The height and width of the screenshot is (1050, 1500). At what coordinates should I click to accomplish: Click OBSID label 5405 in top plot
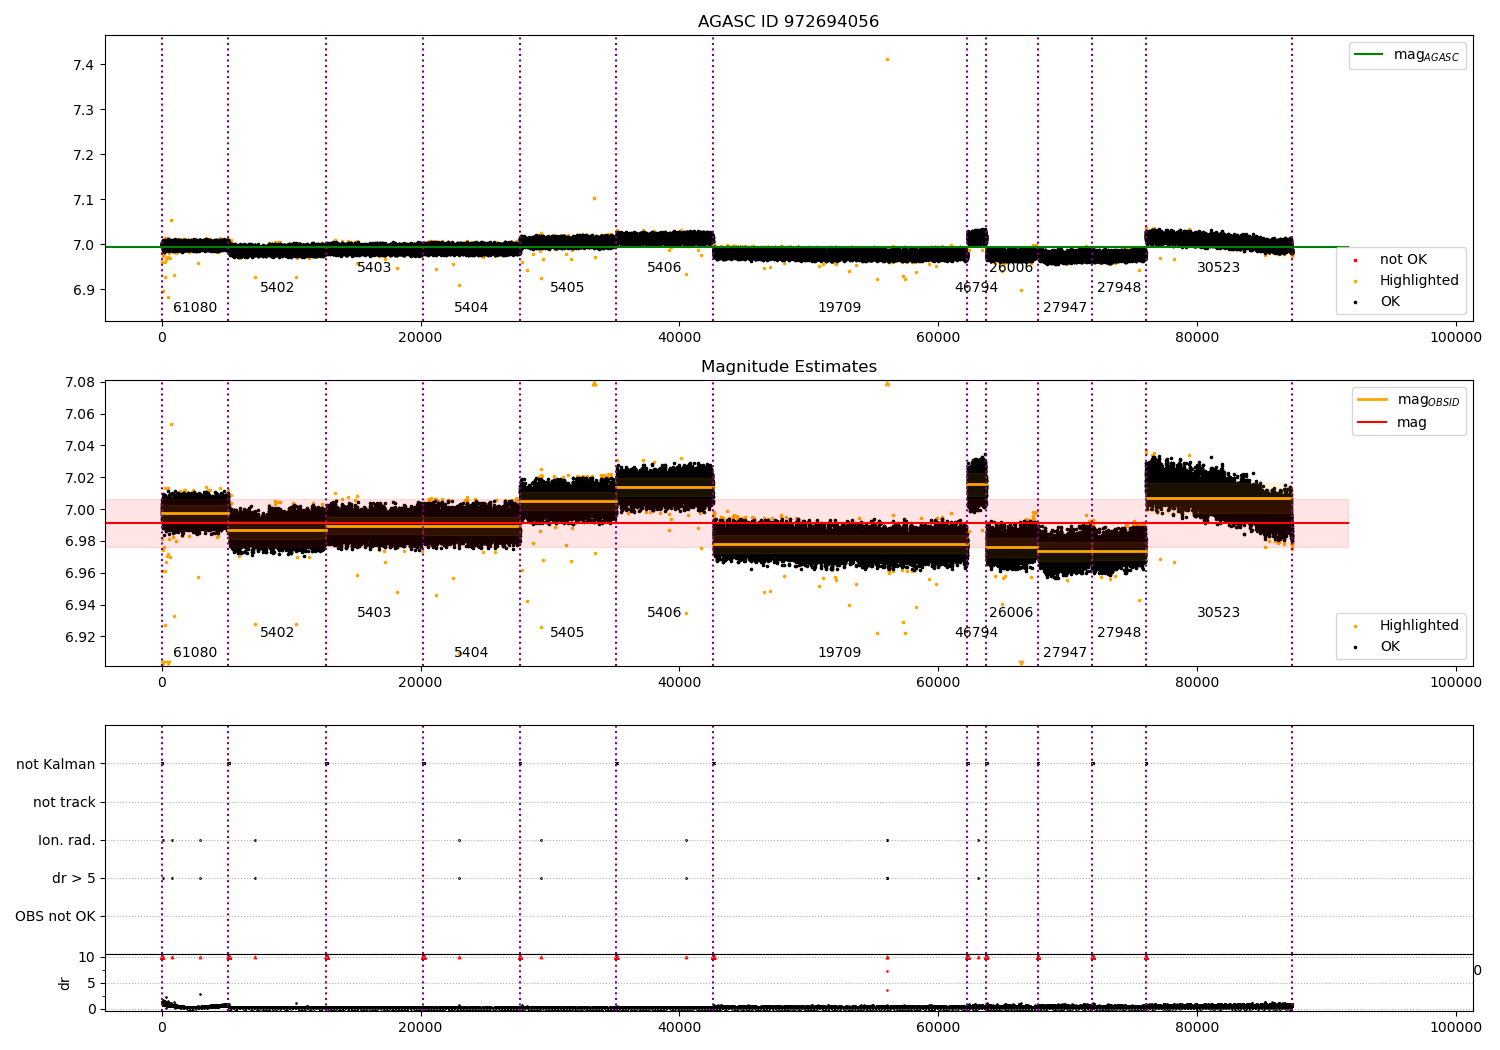(567, 287)
